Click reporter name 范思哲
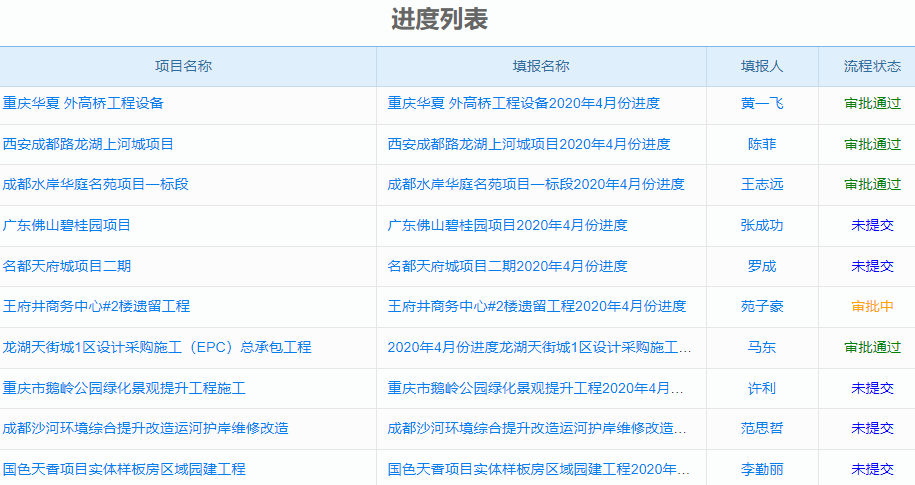The height and width of the screenshot is (485, 915). pos(762,428)
